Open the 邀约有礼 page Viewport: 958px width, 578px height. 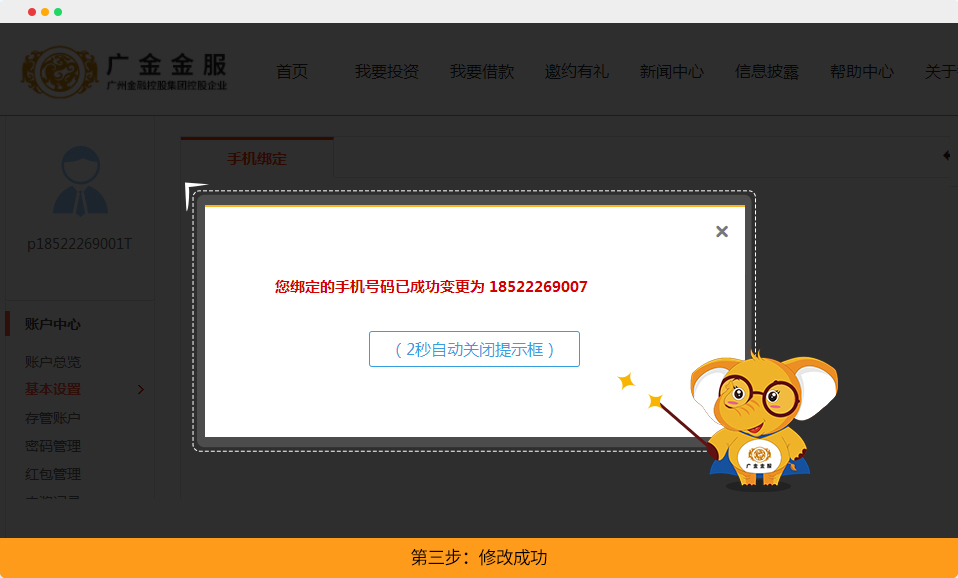(x=576, y=72)
